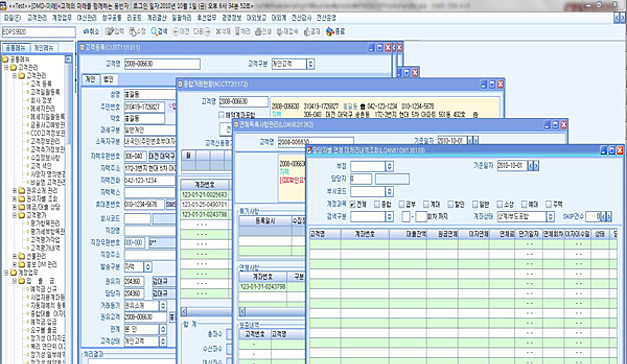Click the EDPS9920 screen code input field
Viewport: 627px width, 364px height.
[38, 32]
